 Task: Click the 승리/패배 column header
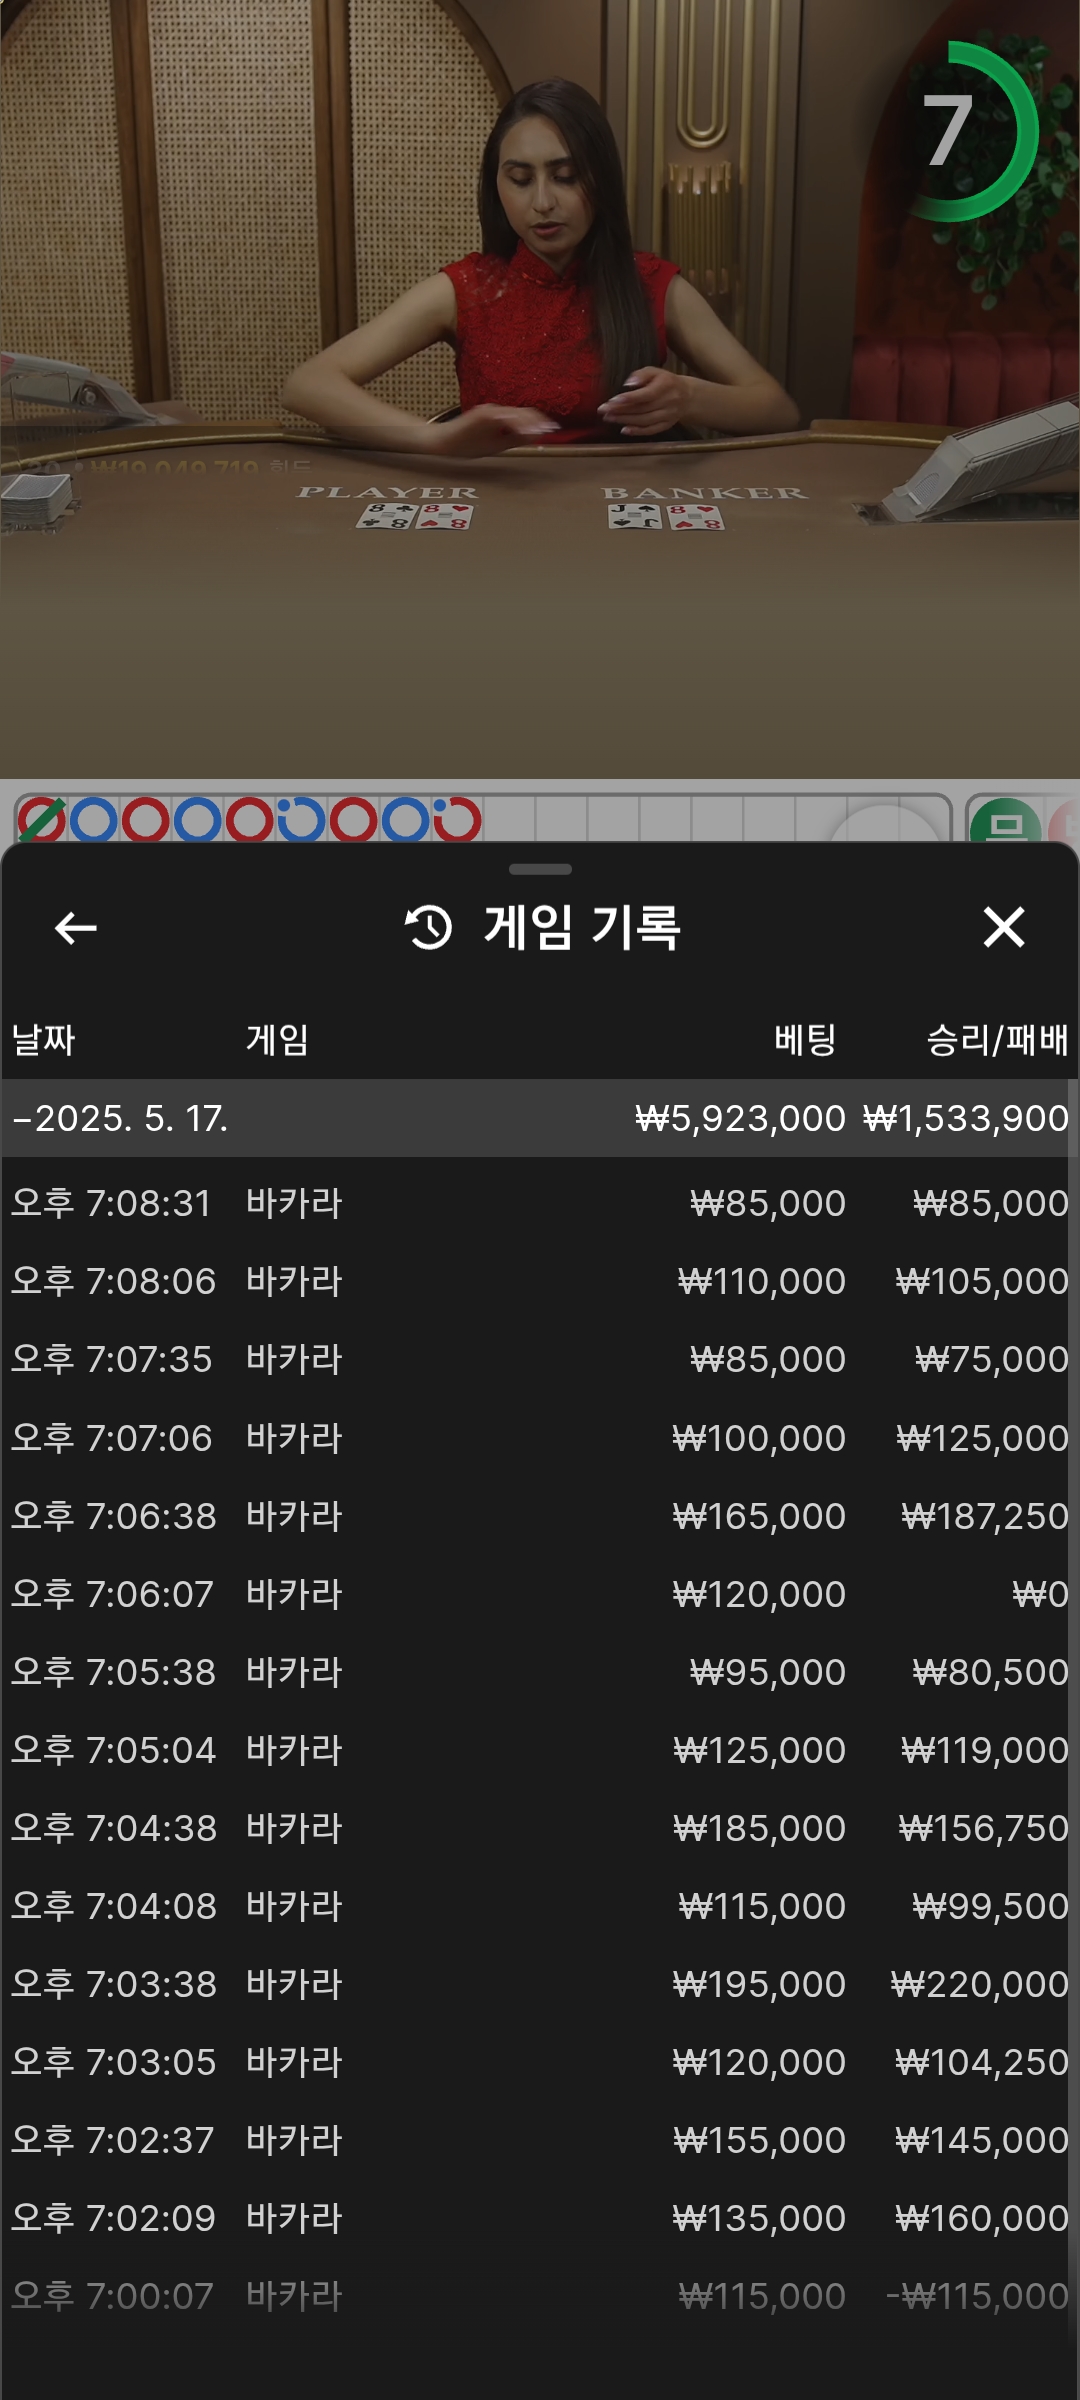click(x=996, y=1040)
